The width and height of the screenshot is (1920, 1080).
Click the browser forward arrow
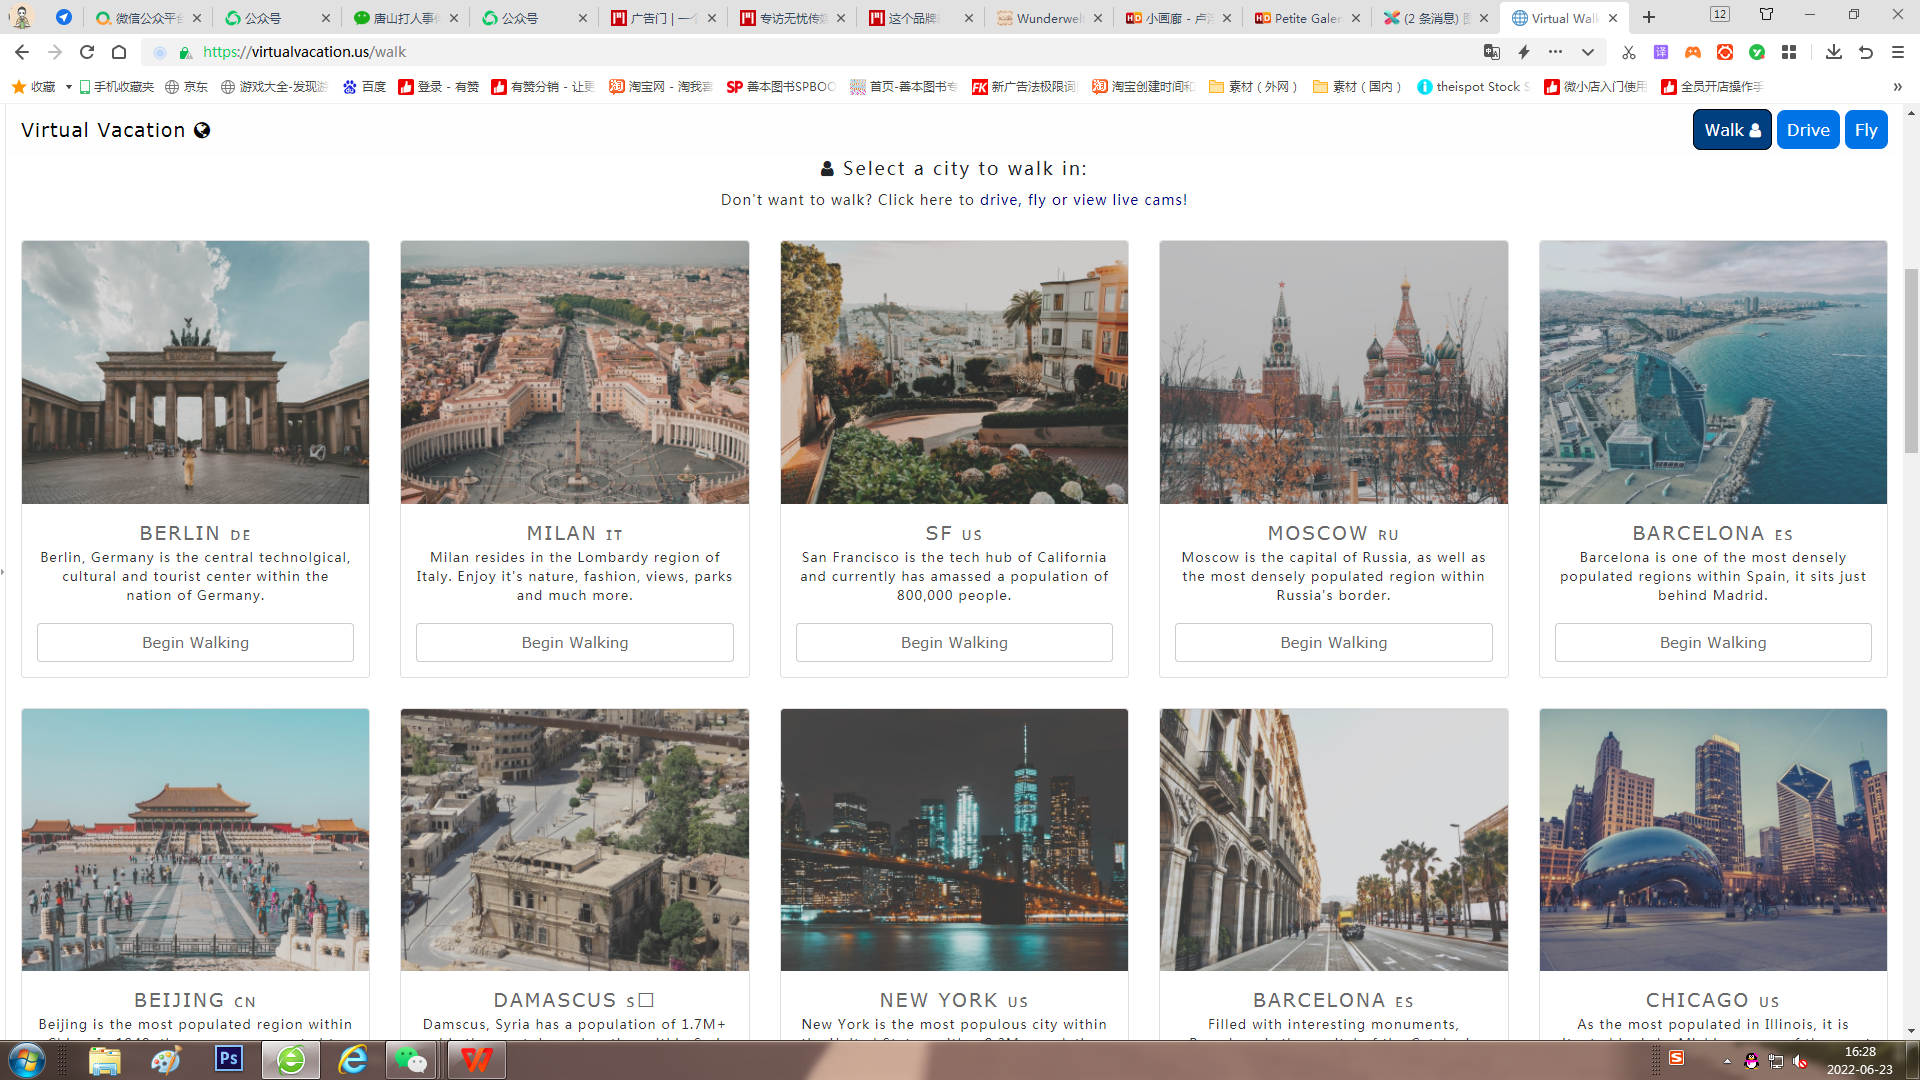(x=55, y=52)
